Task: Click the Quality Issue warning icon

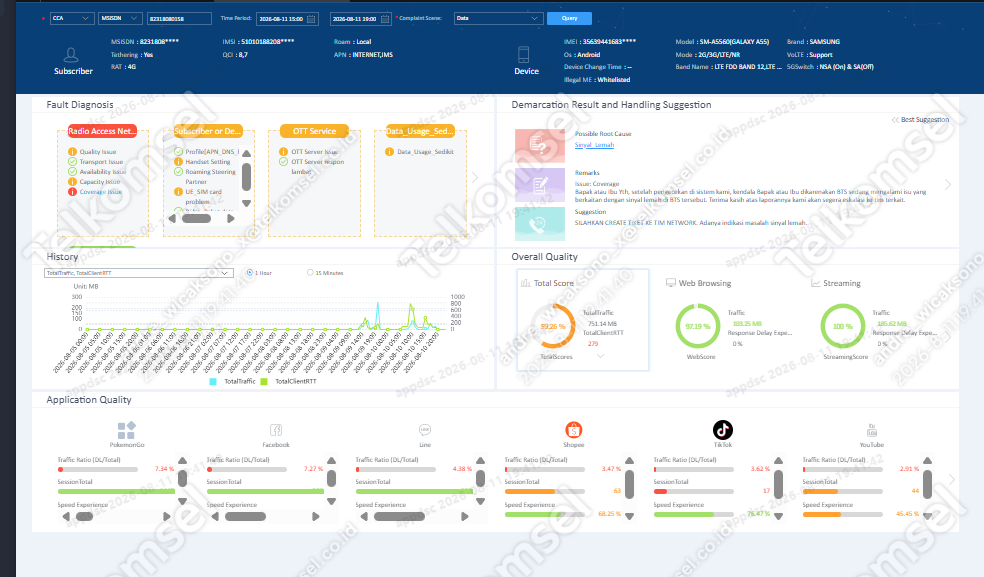Action: pos(72,152)
